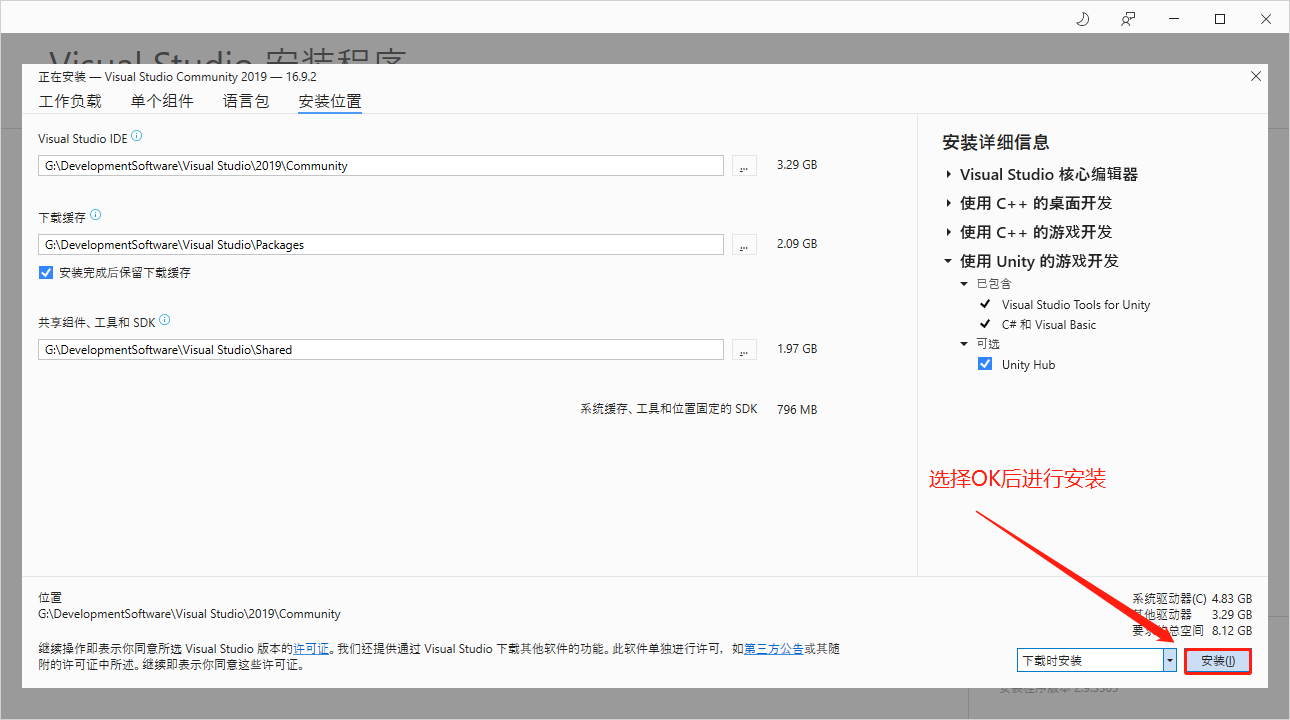Click the 3.29 GB IDE size value
Screen dimensions: 1290x720
(x=797, y=165)
